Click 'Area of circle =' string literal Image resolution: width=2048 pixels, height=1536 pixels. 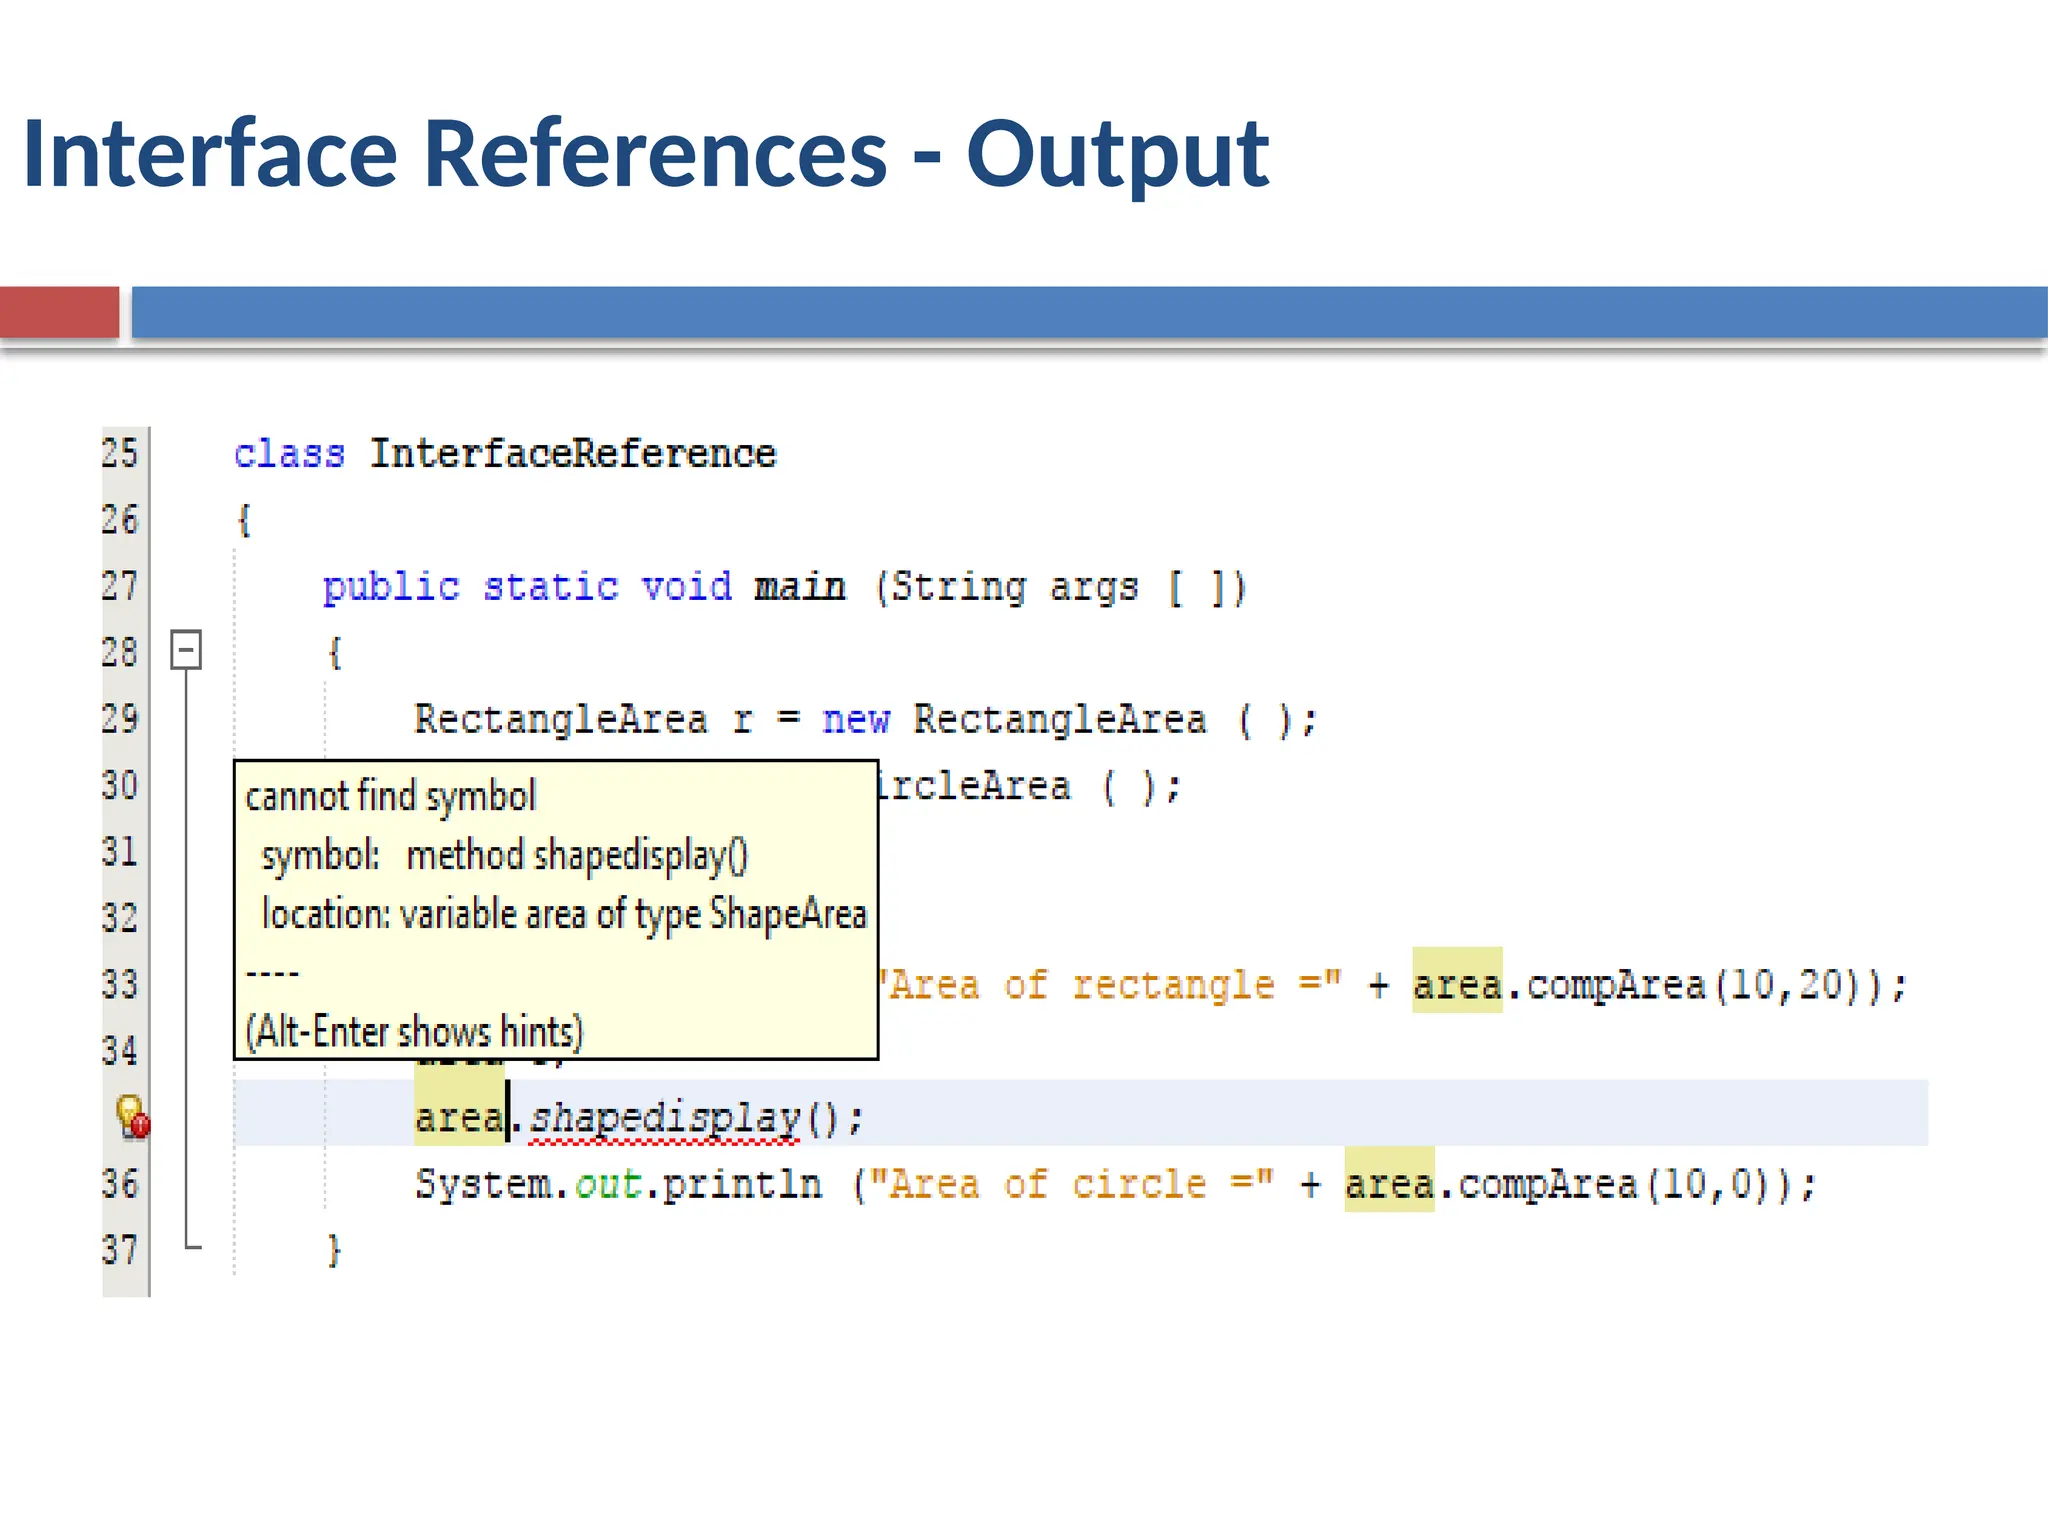pos(1071,1185)
